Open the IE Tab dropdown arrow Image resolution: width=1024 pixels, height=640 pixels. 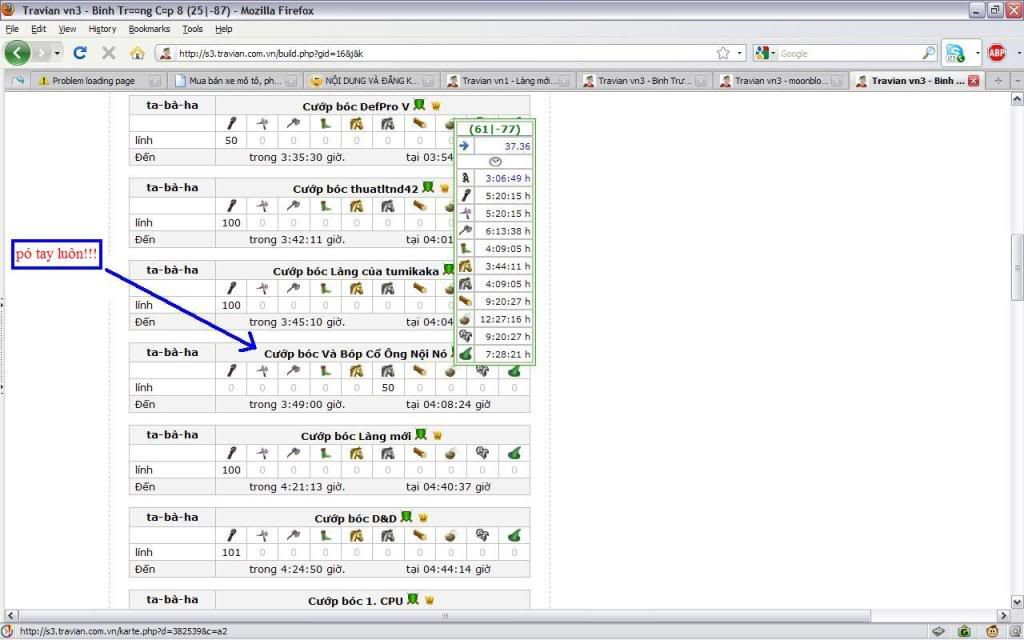[x=977, y=53]
